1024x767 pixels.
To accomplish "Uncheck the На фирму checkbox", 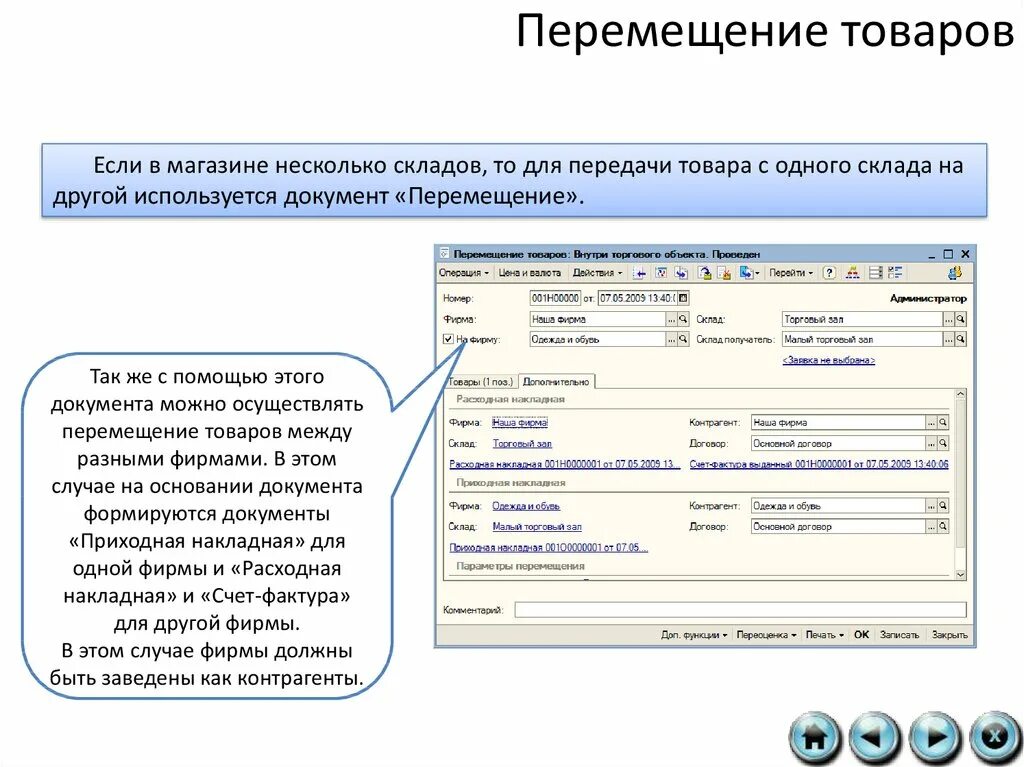I will [448, 339].
